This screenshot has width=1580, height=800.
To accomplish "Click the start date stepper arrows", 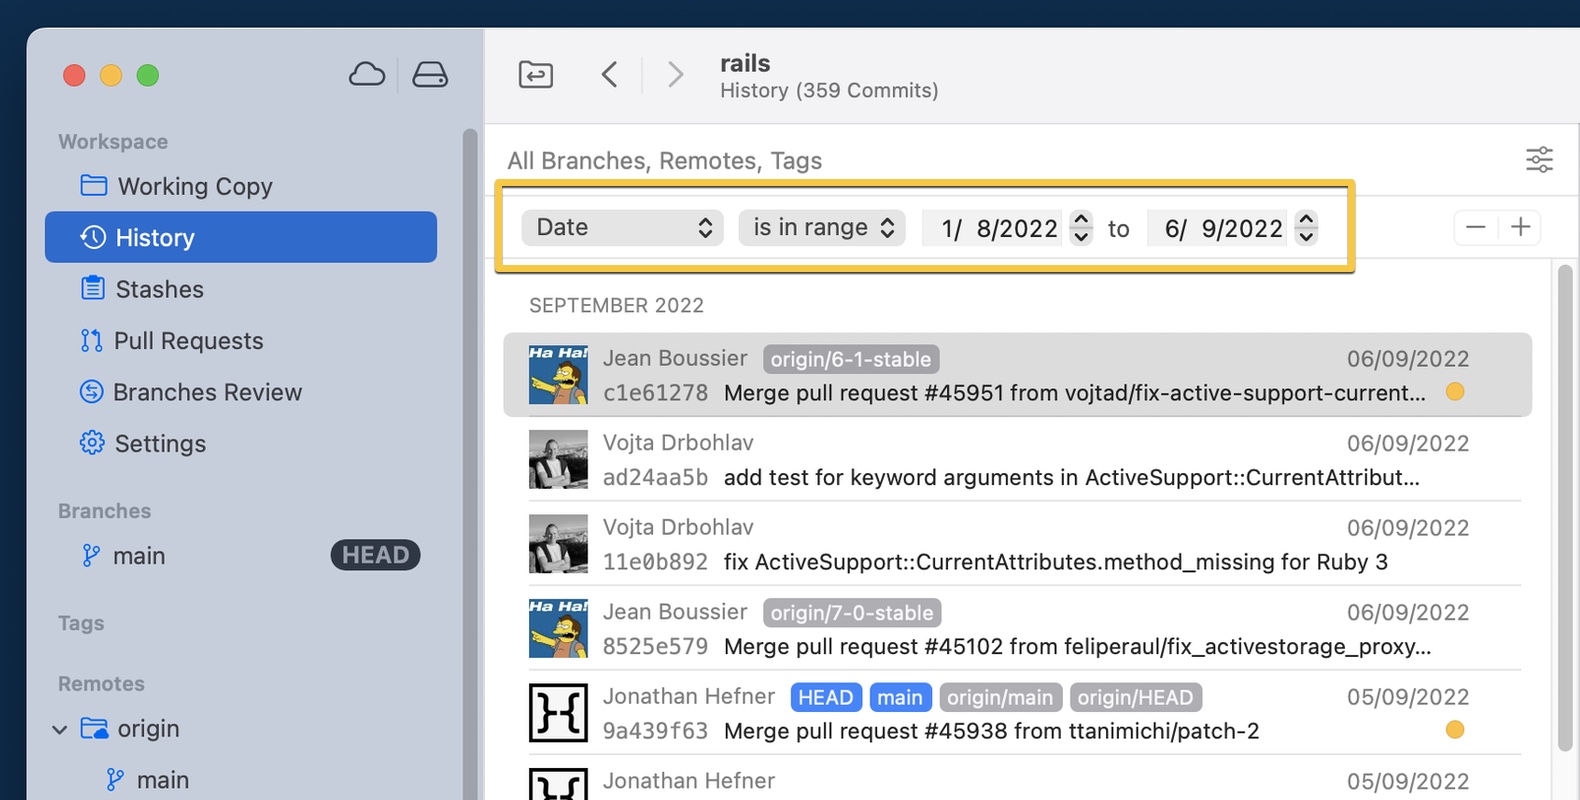I will 1081,228.
